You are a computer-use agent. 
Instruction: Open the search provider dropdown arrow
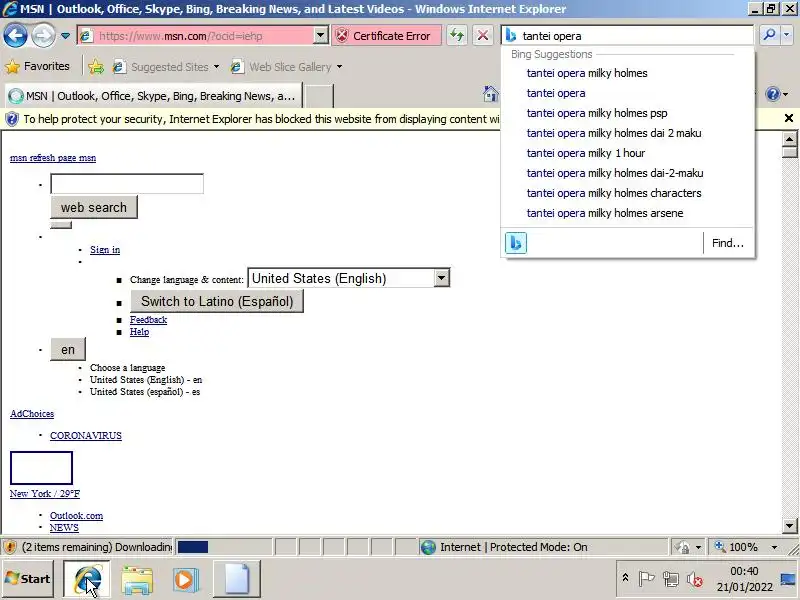[x=786, y=35]
